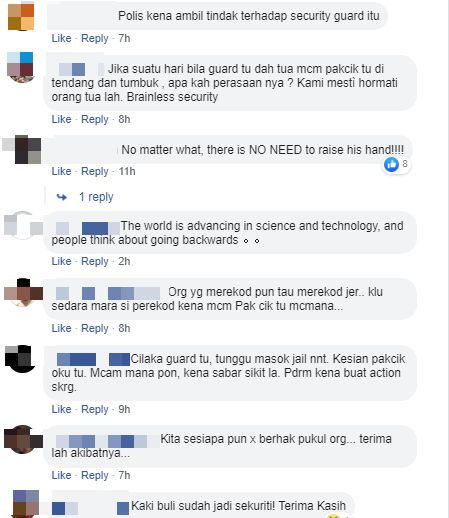Click the thumbs-up reaction icon showing 8 likes

click(391, 164)
